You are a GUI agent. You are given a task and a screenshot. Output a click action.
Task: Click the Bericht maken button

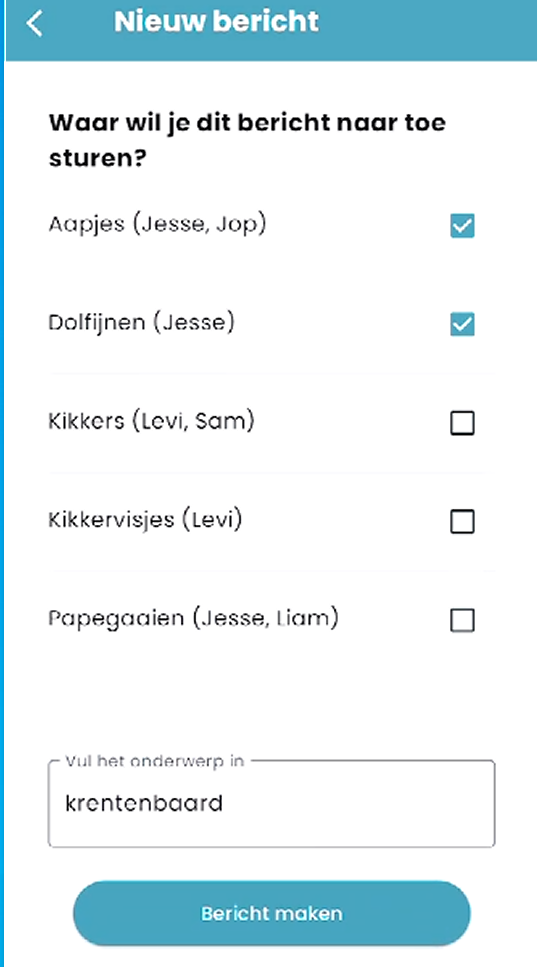click(x=271, y=913)
